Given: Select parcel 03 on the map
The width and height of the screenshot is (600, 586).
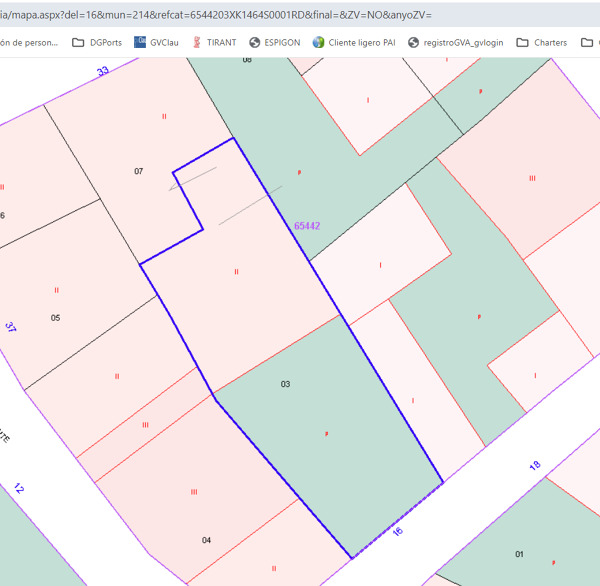Looking at the screenshot, I should pos(285,384).
